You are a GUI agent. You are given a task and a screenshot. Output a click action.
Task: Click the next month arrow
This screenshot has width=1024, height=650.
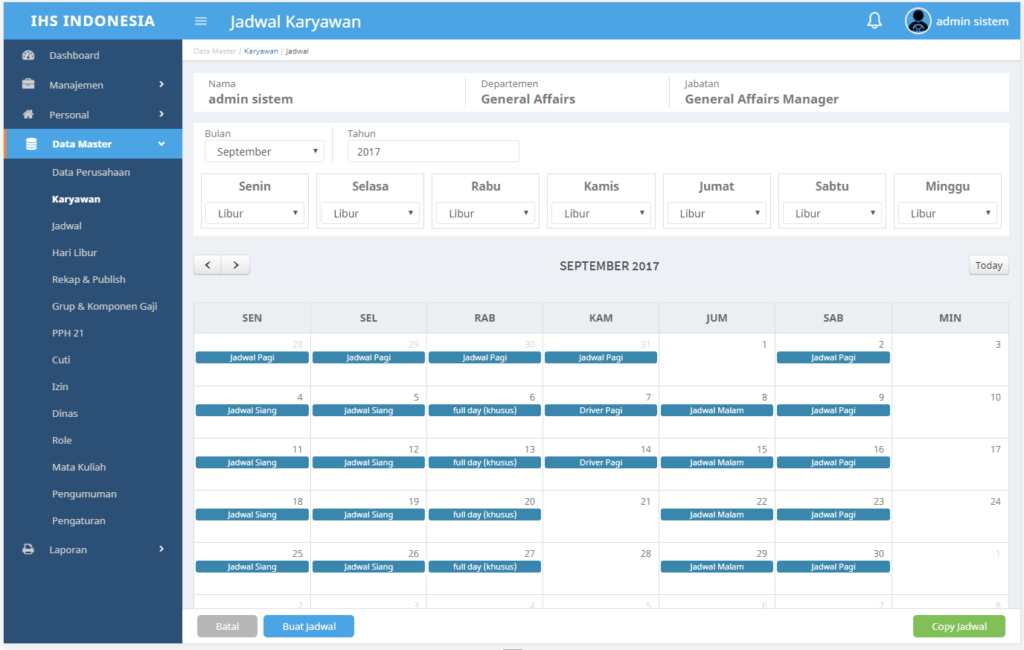[235, 264]
